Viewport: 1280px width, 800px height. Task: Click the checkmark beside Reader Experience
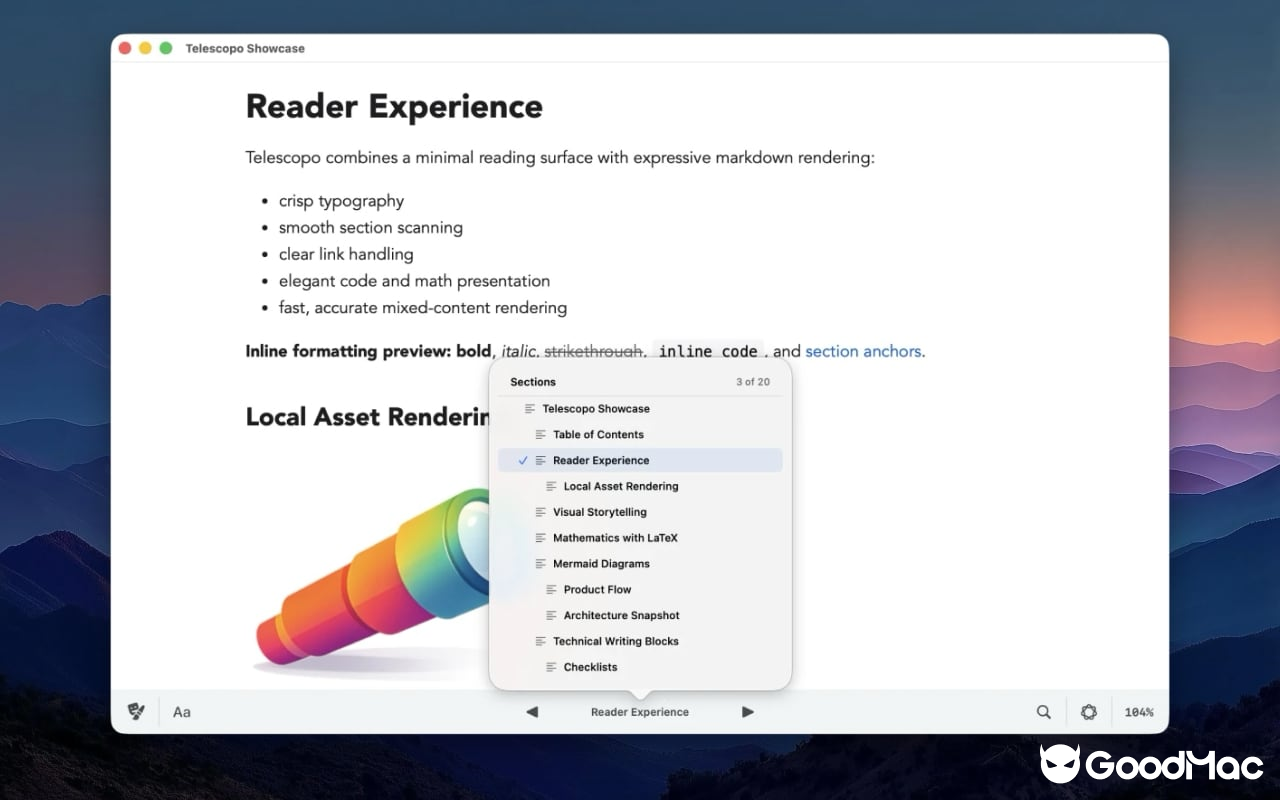click(523, 461)
